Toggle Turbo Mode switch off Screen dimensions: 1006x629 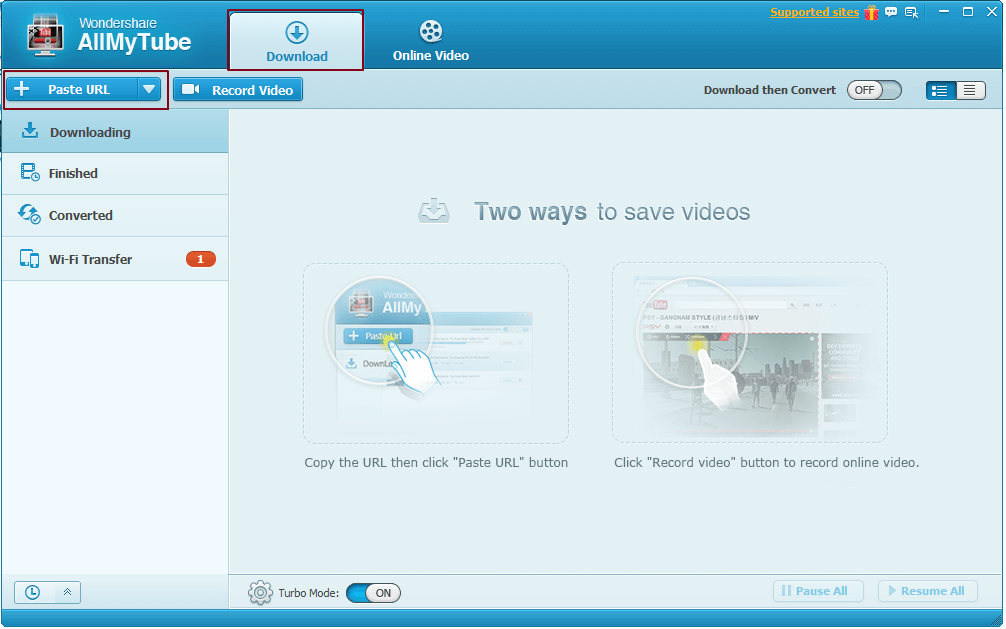click(x=373, y=592)
